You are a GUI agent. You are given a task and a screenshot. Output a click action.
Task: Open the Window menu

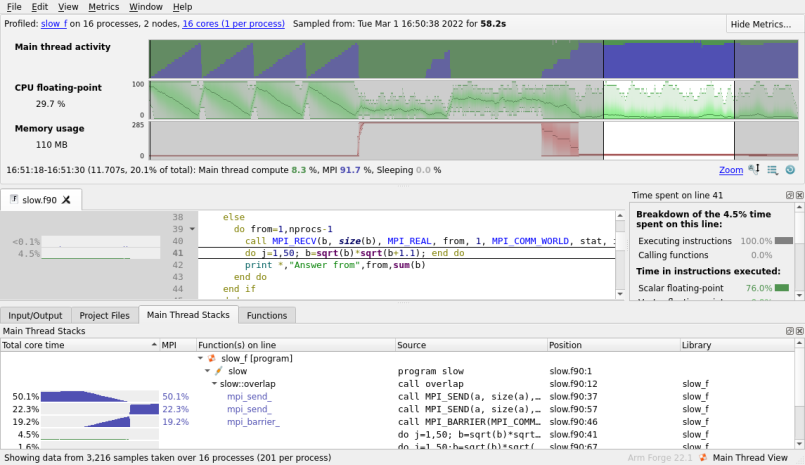click(146, 7)
